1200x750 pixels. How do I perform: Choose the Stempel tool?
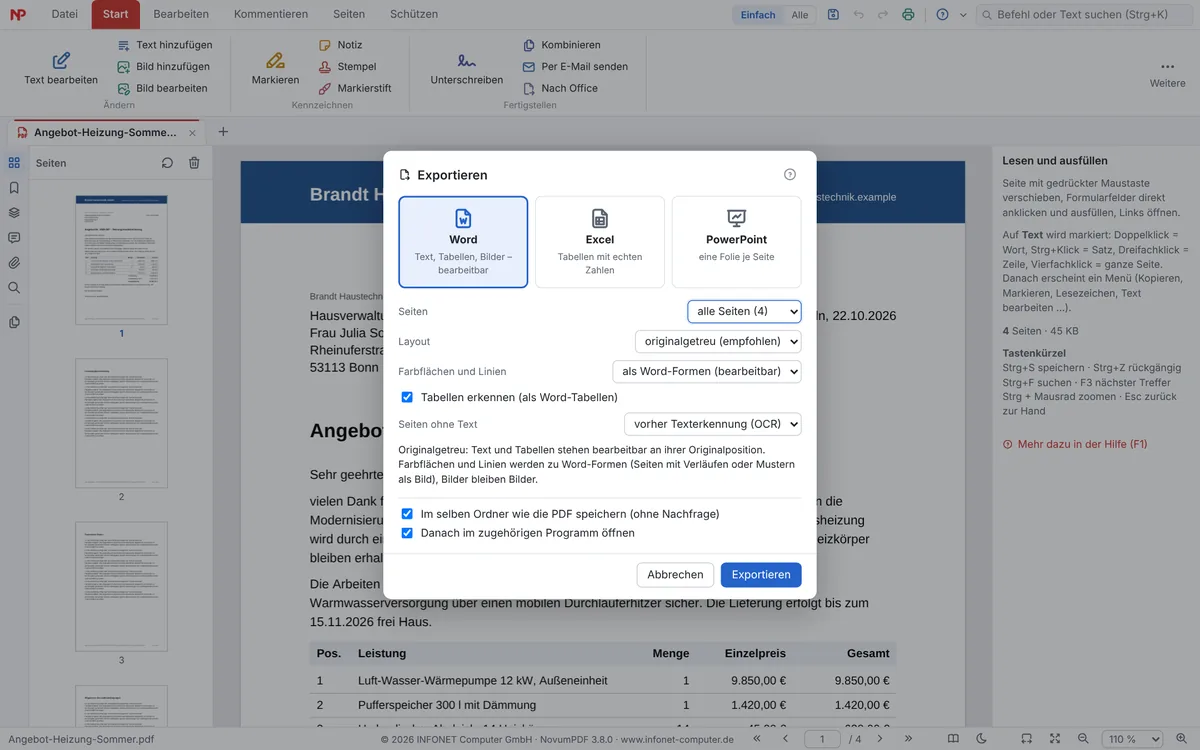pos(347,66)
